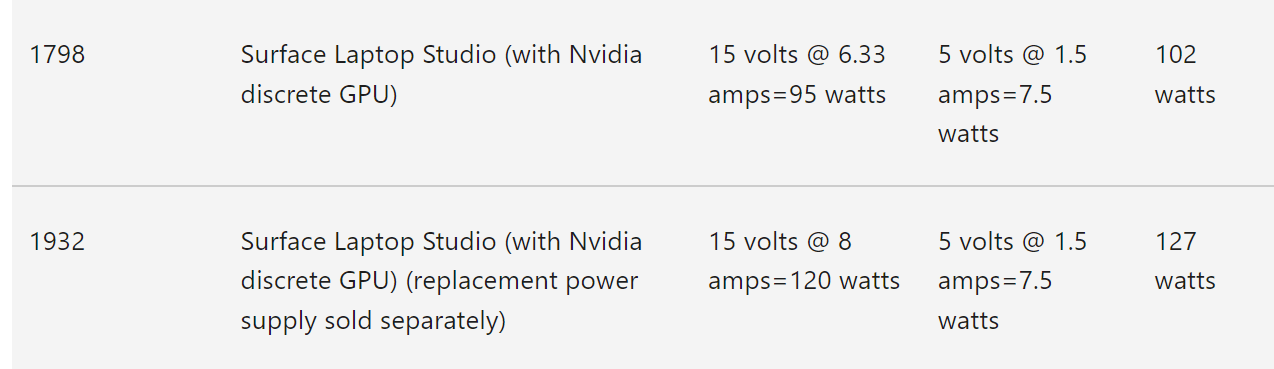Image resolution: width=1274 pixels, height=369 pixels.
Task: Click the word 'watts' under 102
Action: [1185, 95]
